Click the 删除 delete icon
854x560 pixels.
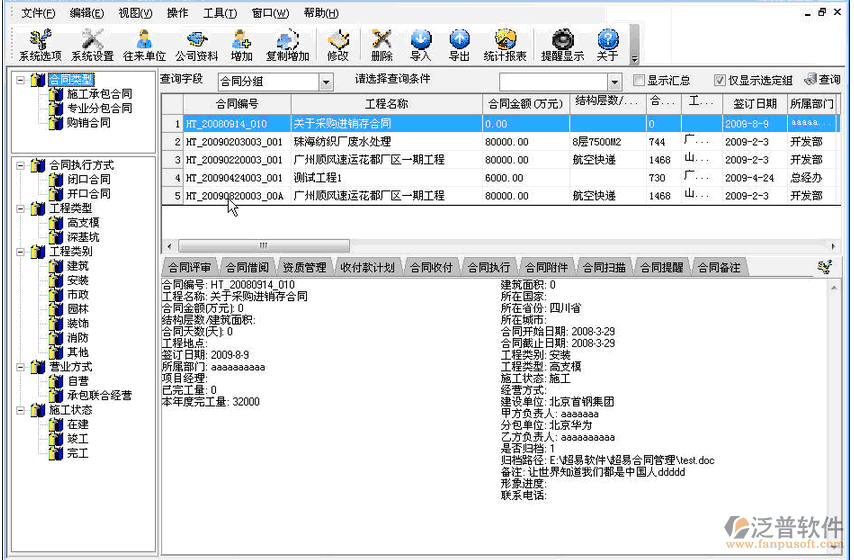click(381, 40)
